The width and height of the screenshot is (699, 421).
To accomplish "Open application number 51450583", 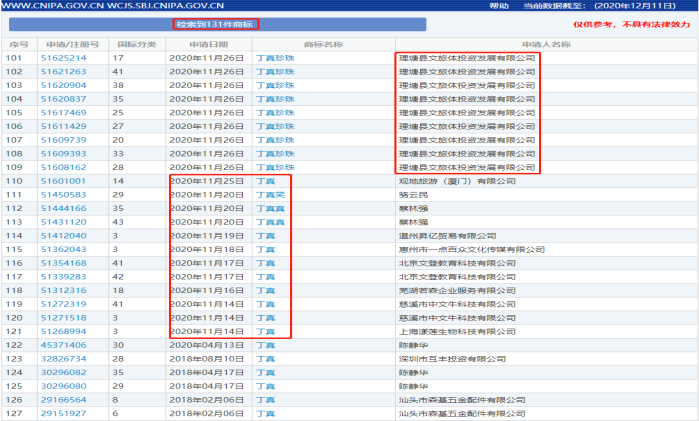I will 63,194.
